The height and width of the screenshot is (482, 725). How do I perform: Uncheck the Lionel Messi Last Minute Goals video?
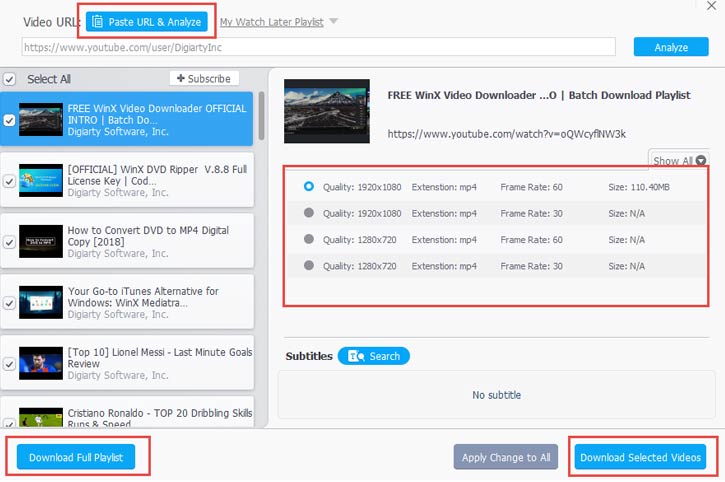(9, 364)
